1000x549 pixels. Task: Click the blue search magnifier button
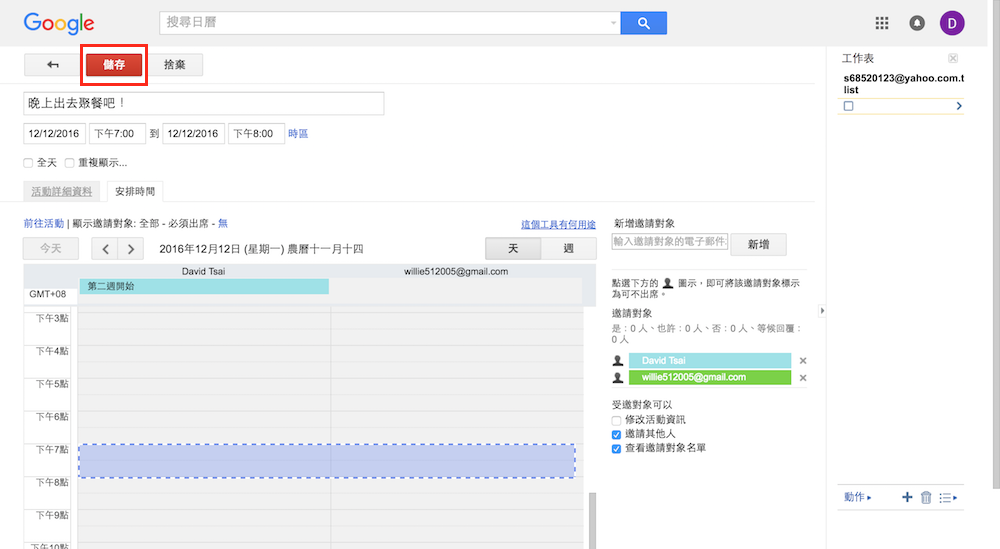click(643, 23)
